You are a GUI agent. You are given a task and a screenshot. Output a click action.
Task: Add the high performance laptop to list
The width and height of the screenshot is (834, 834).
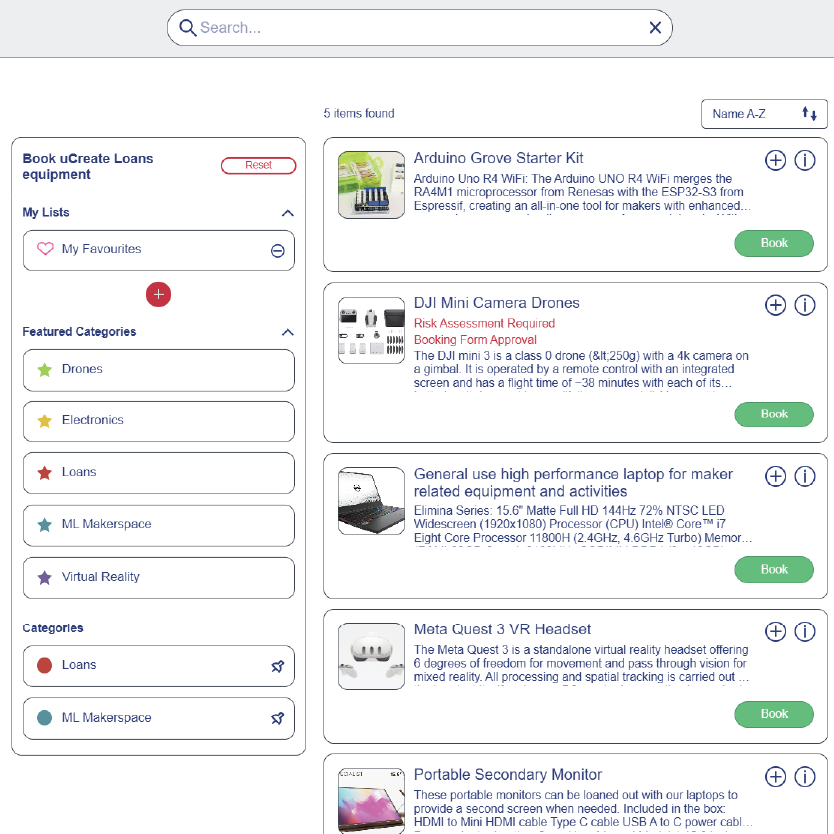775,476
